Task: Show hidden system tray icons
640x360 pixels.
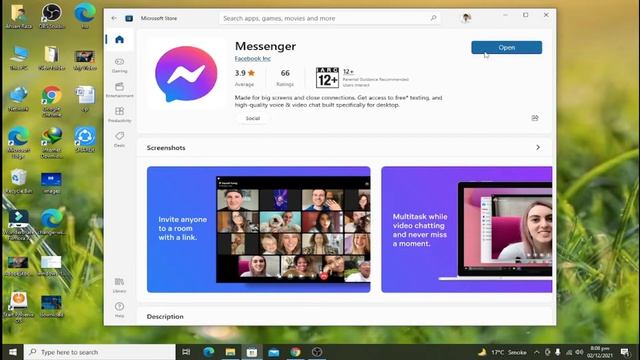Action: [537, 352]
